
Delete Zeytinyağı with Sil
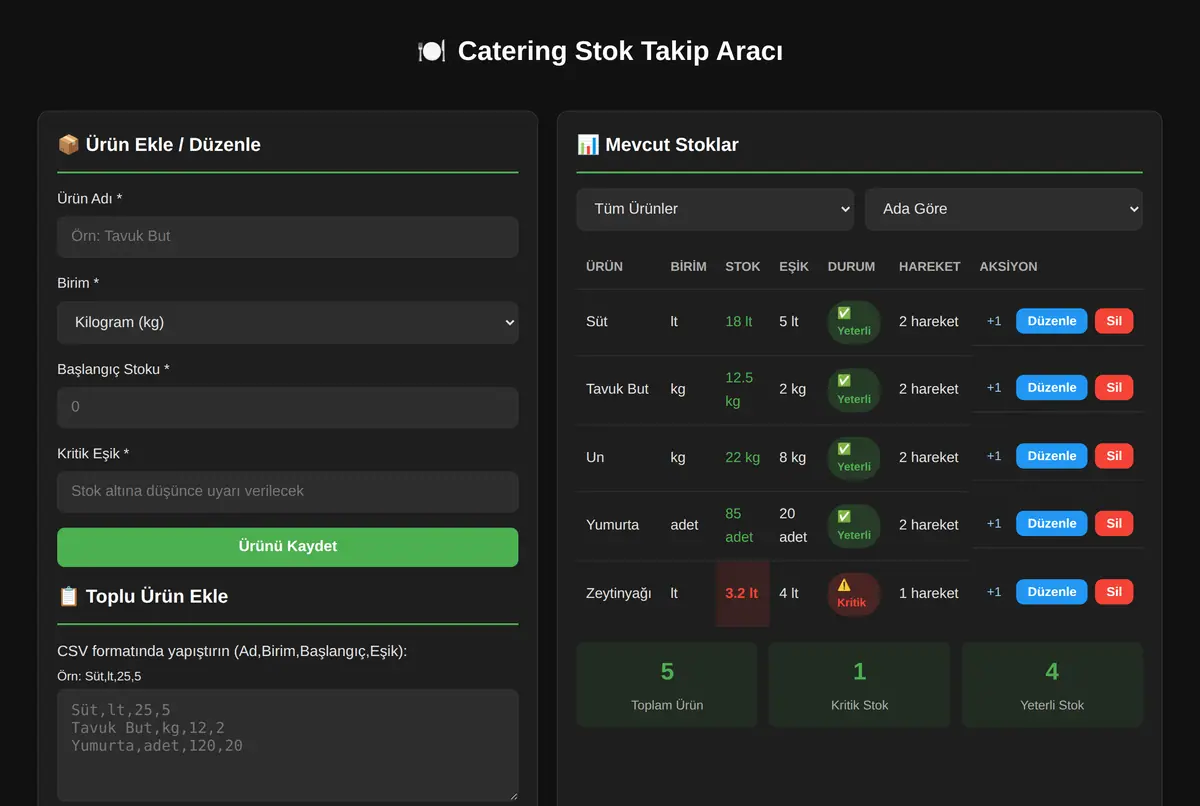pyautogui.click(x=1114, y=592)
